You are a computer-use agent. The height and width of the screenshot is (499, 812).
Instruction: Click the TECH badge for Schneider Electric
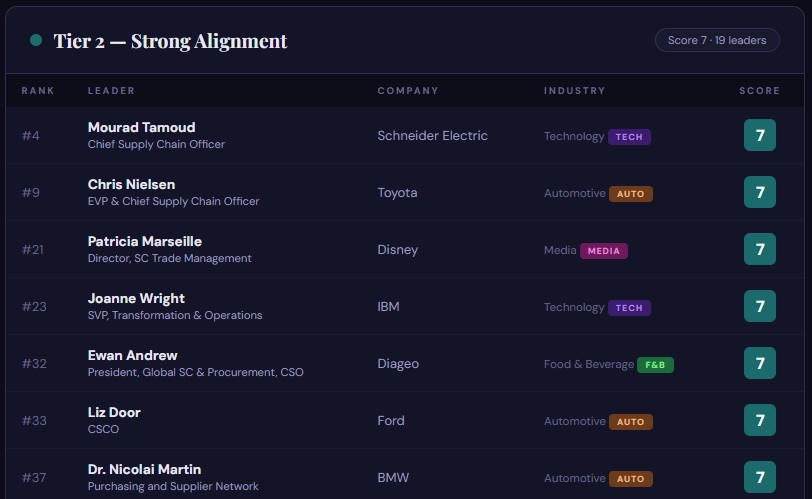pyautogui.click(x=629, y=137)
